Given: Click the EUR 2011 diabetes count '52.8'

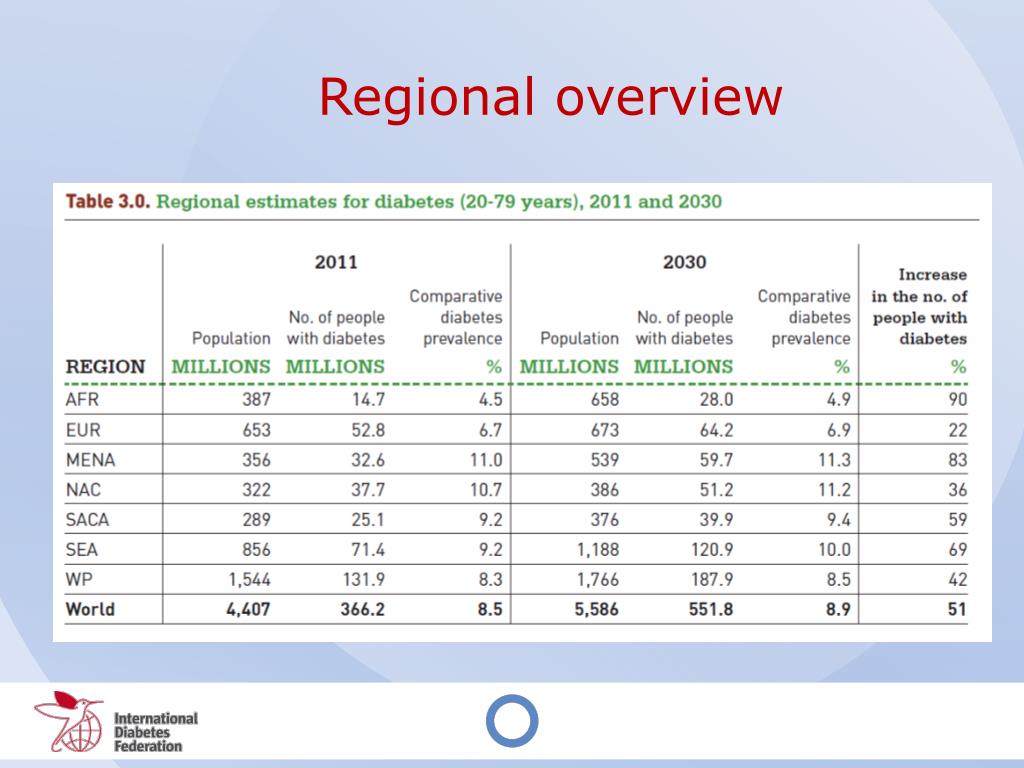Looking at the screenshot, I should click(368, 430).
